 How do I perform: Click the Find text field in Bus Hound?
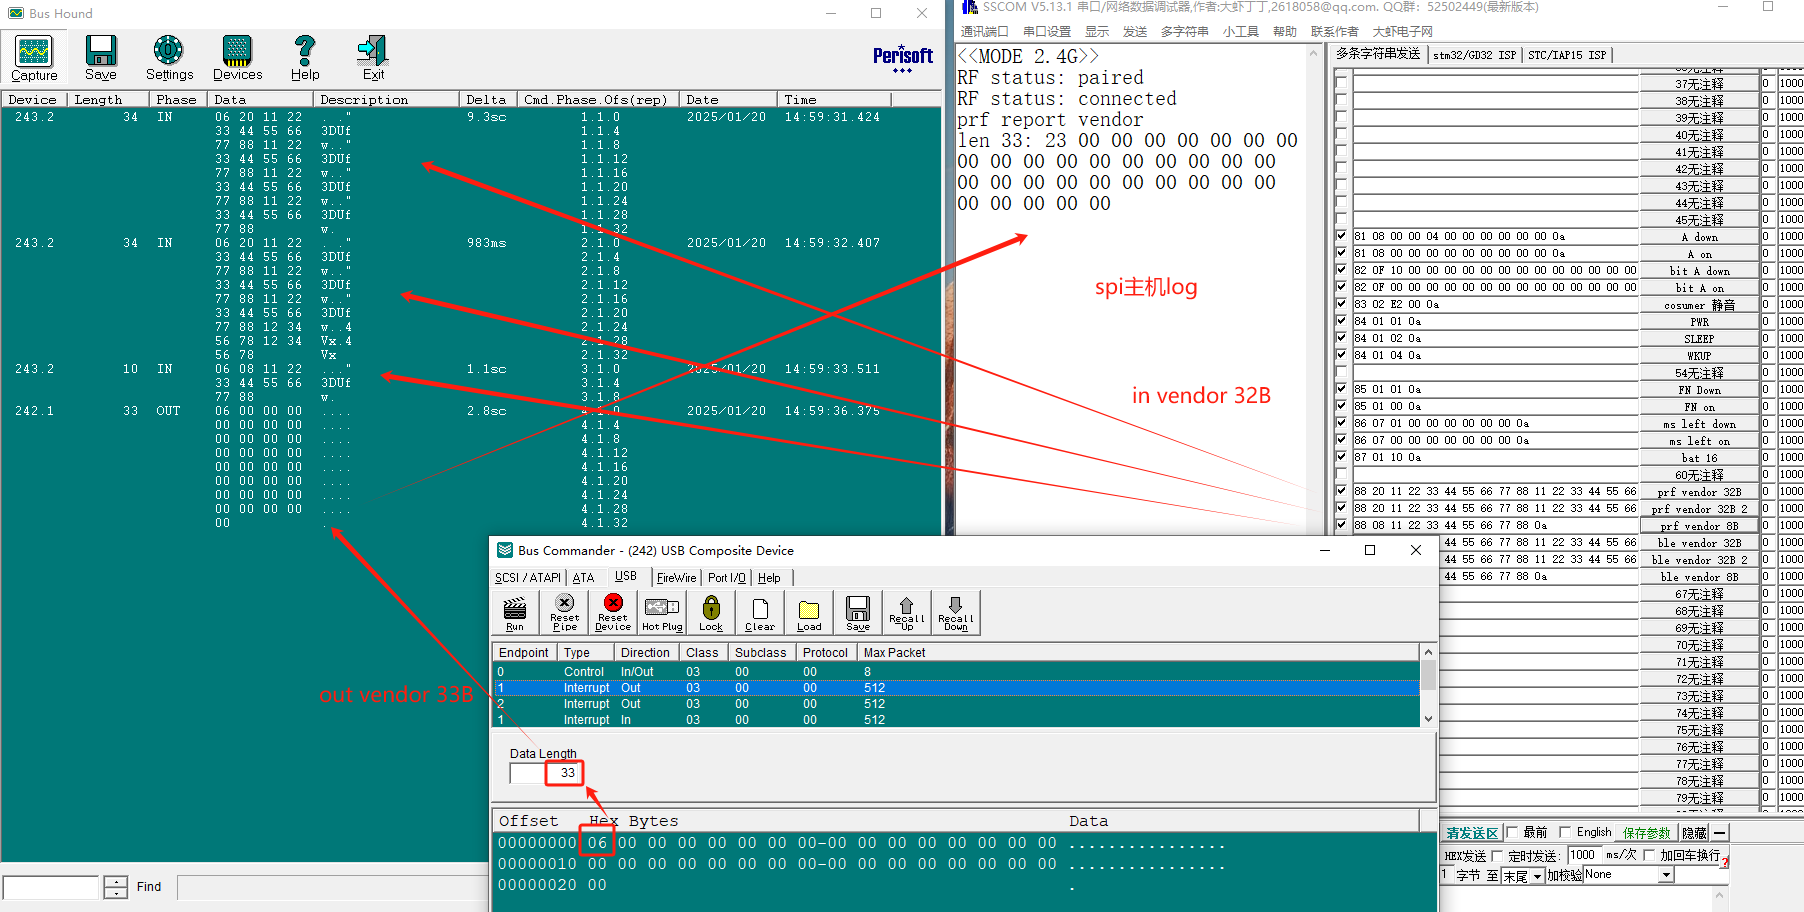click(51, 887)
